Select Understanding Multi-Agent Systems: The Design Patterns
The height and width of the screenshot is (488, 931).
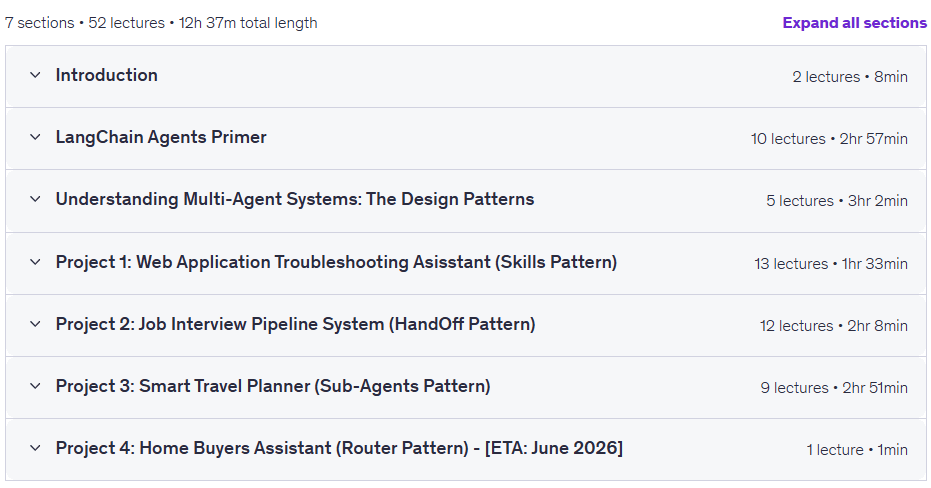[295, 199]
